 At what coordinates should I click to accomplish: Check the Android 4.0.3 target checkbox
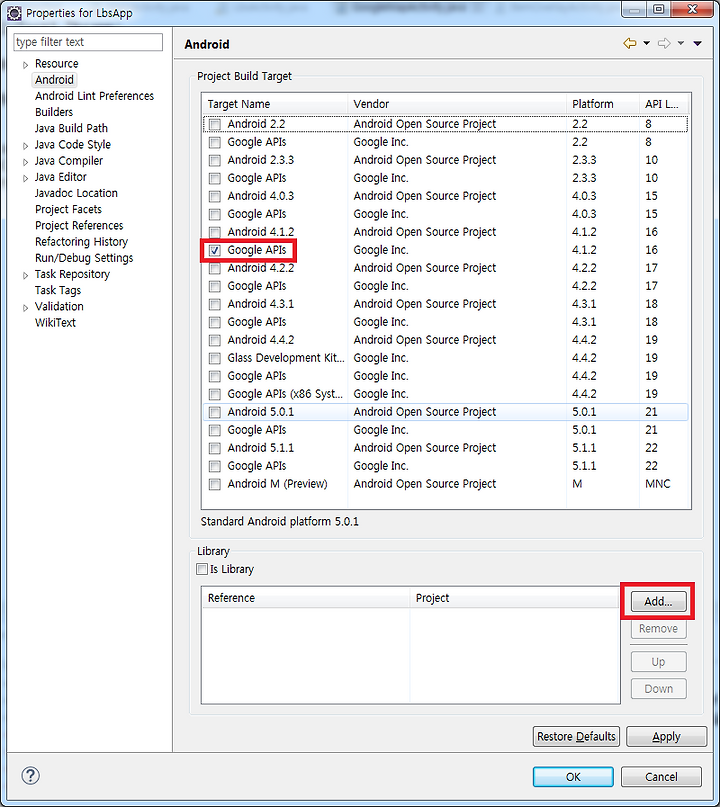(215, 197)
